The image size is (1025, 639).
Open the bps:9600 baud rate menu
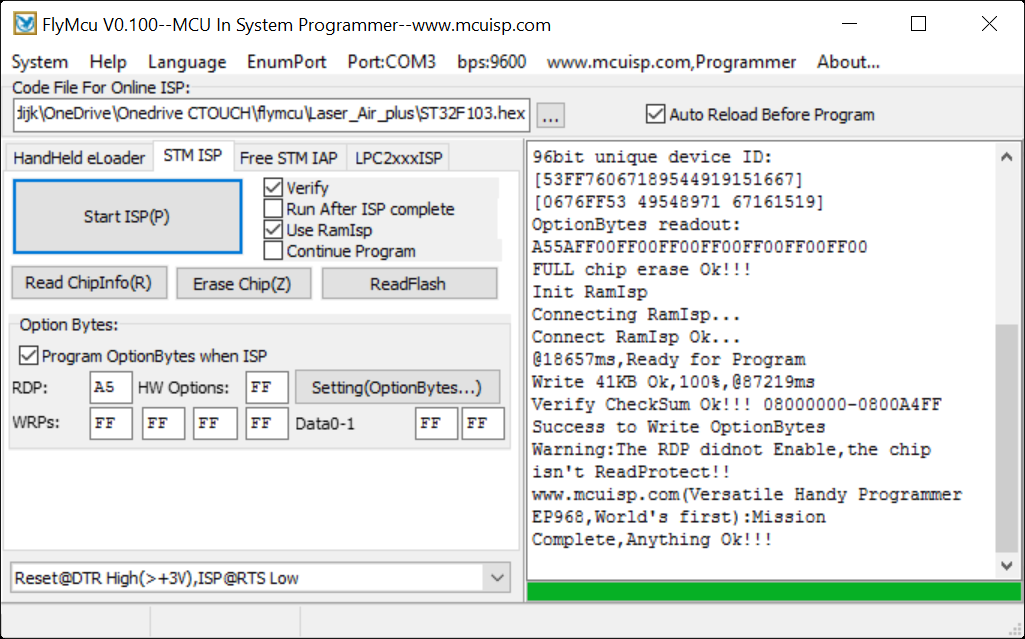(x=491, y=62)
